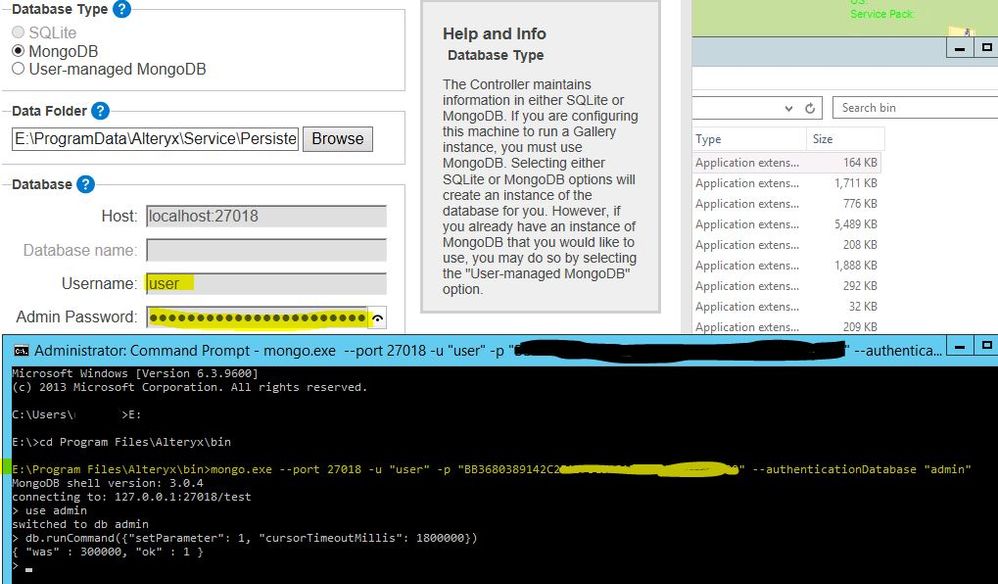Screen dimensions: 998x584
Task: Click the 'connecting to: 127.0.0.1:27018/test' line
Action: pos(132,497)
